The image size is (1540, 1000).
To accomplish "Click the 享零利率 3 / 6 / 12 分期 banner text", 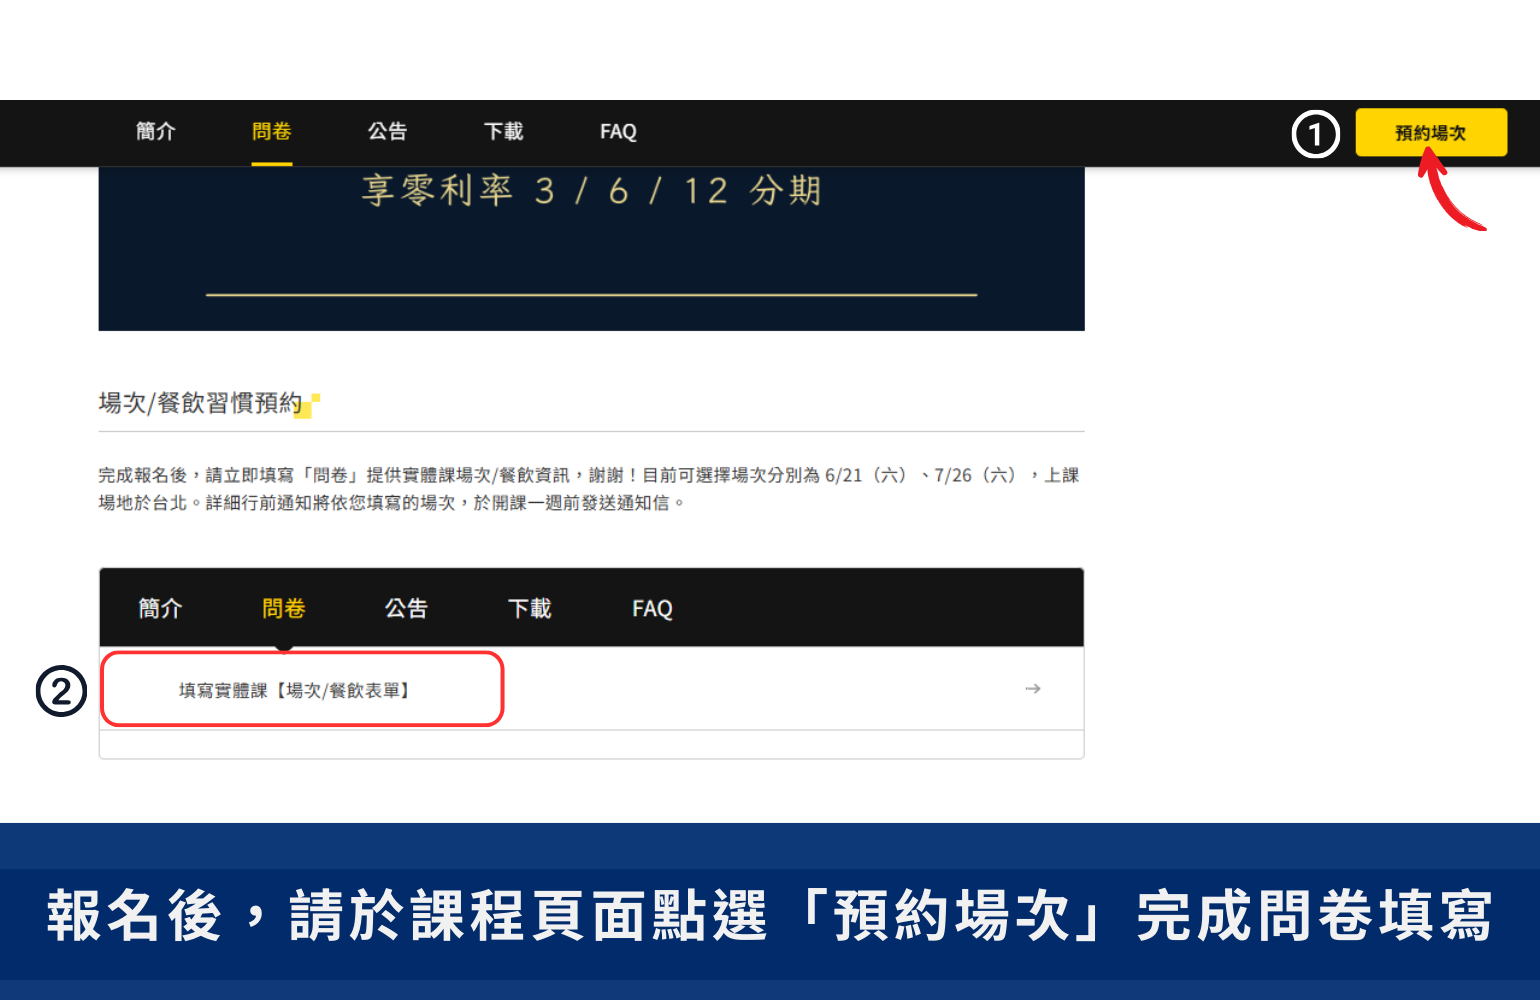I will tap(592, 190).
